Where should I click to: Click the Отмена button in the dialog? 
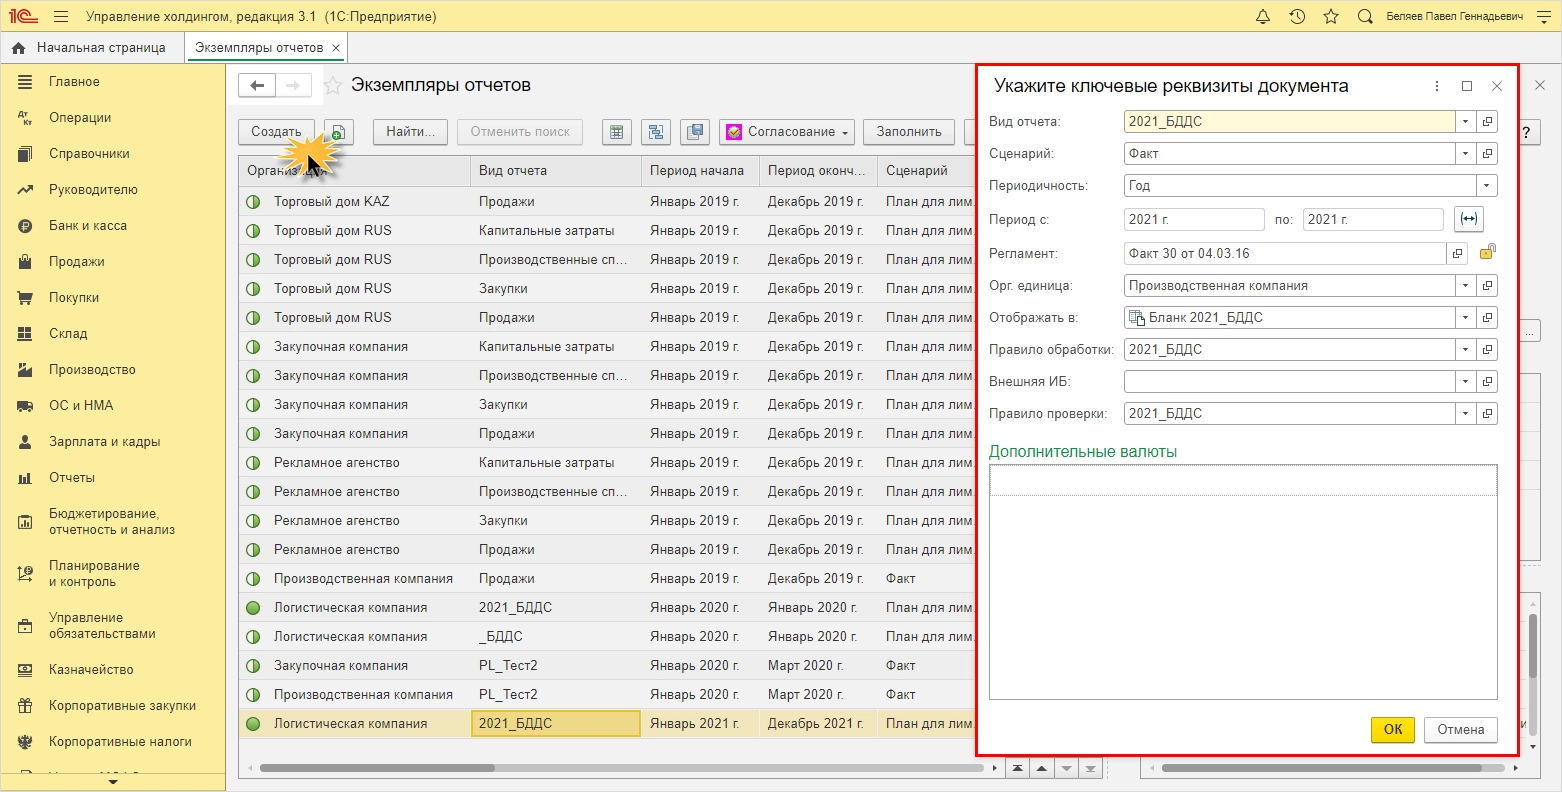coord(1460,729)
